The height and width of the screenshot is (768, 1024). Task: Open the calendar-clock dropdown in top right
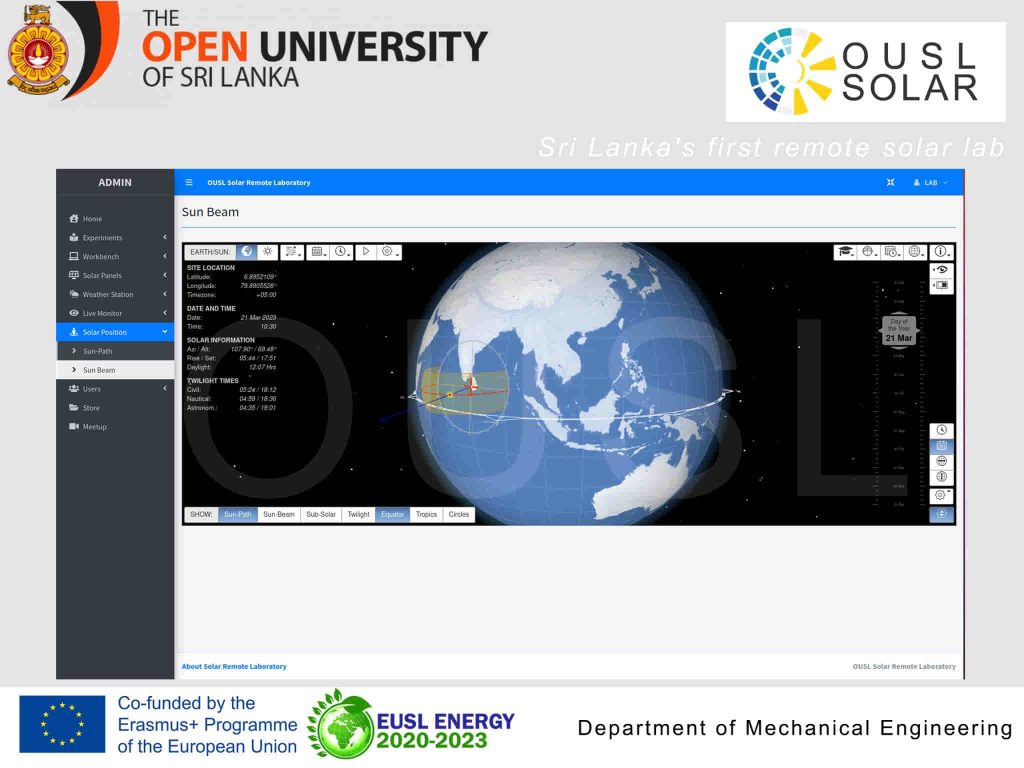[x=892, y=251]
